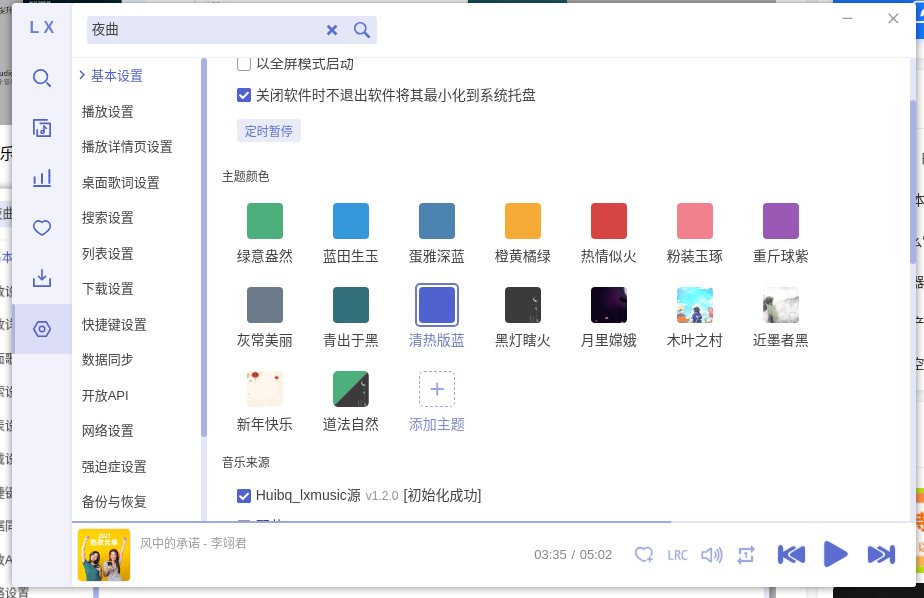Open the settings hexagon icon in sidebar

[x=42, y=329]
